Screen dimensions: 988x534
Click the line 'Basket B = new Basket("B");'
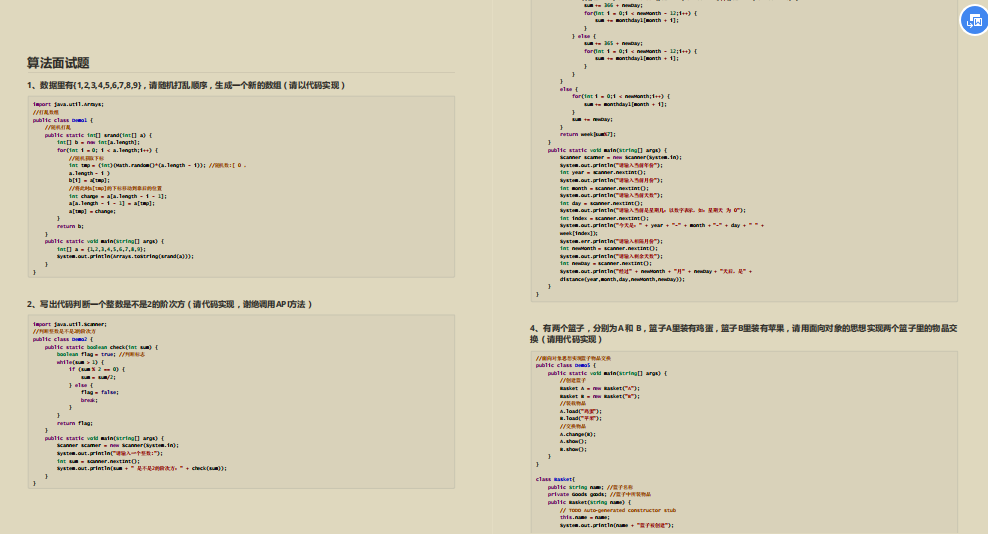tap(599, 396)
